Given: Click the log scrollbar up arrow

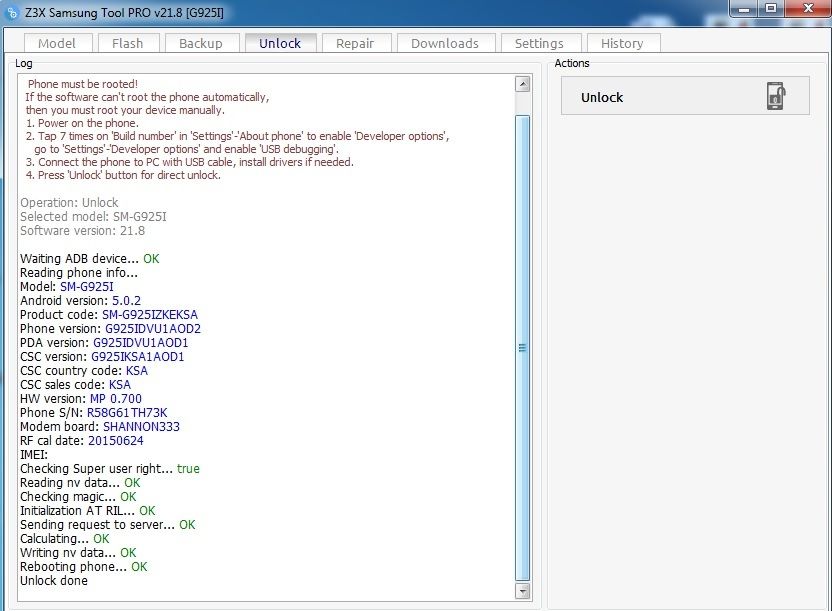Looking at the screenshot, I should point(523,84).
